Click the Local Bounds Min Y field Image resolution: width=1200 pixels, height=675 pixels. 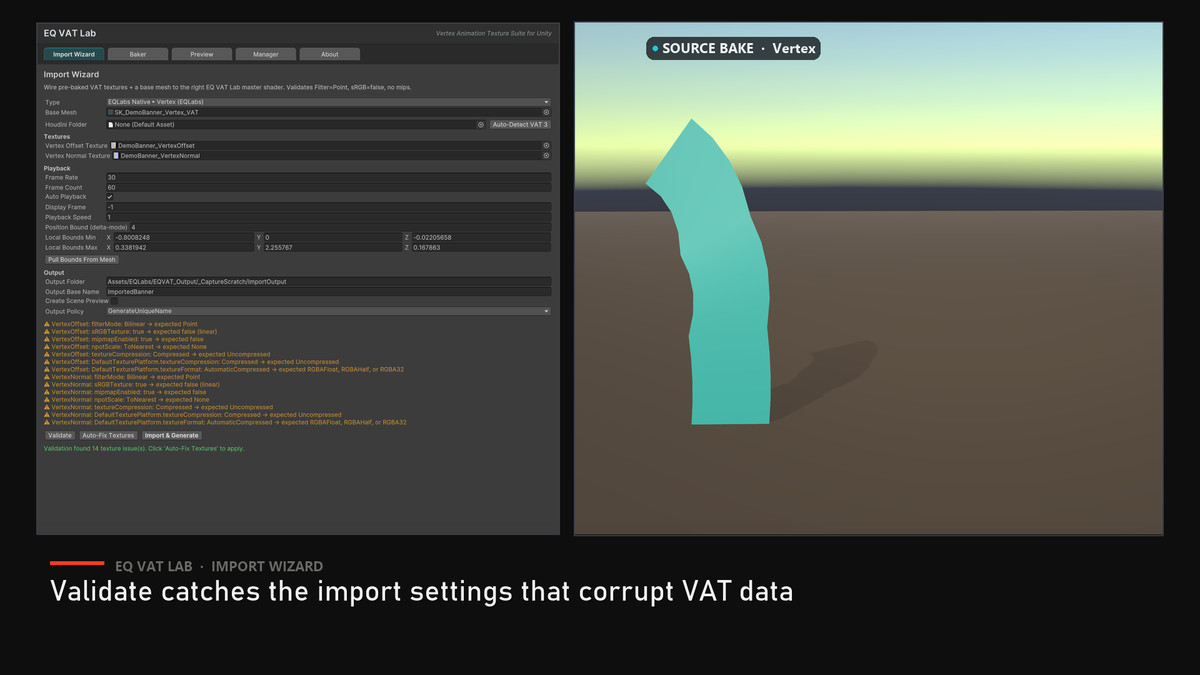click(332, 237)
